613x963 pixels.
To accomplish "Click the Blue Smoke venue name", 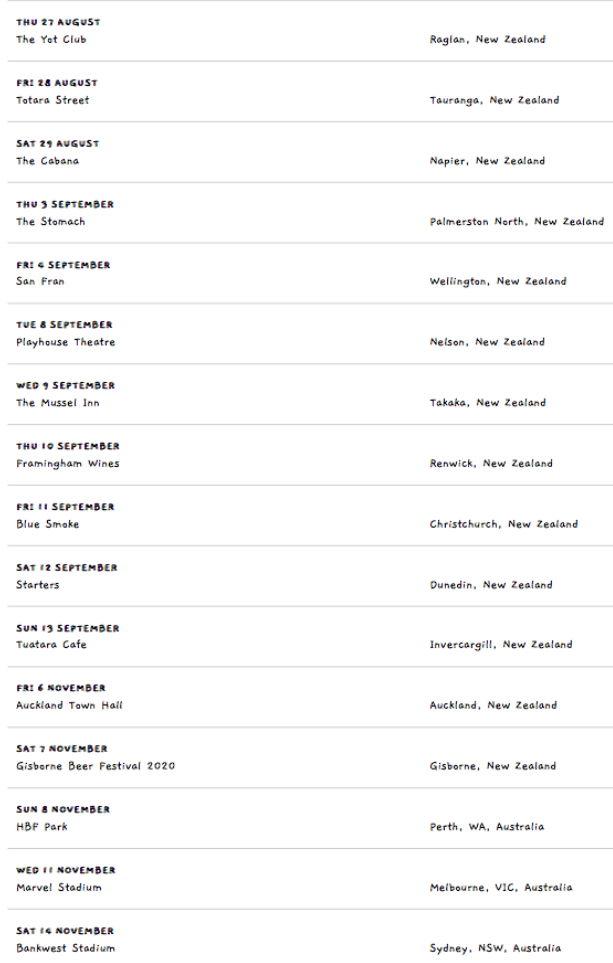I will (x=47, y=524).
